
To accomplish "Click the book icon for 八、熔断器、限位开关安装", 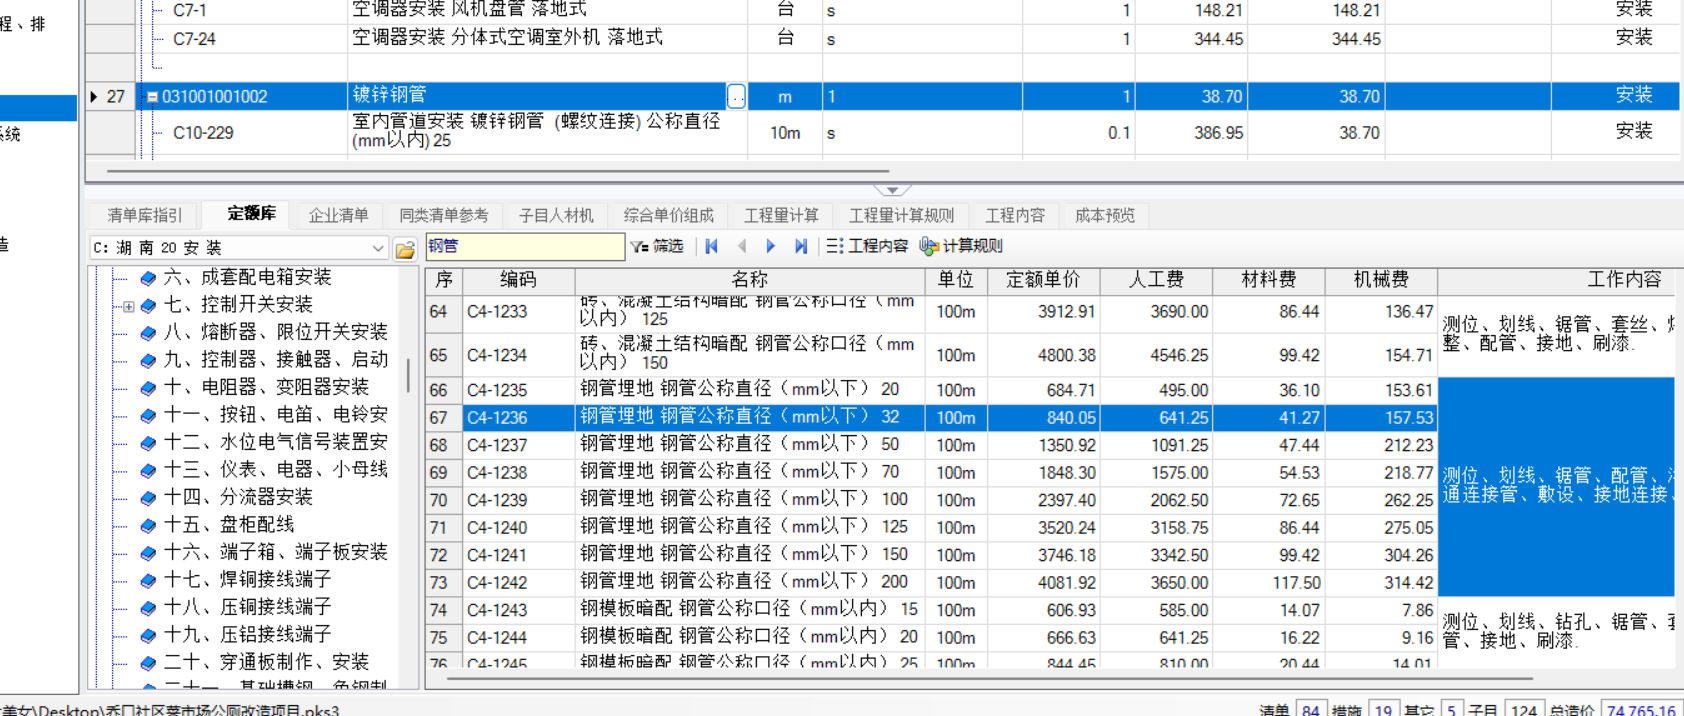I will click(148, 333).
